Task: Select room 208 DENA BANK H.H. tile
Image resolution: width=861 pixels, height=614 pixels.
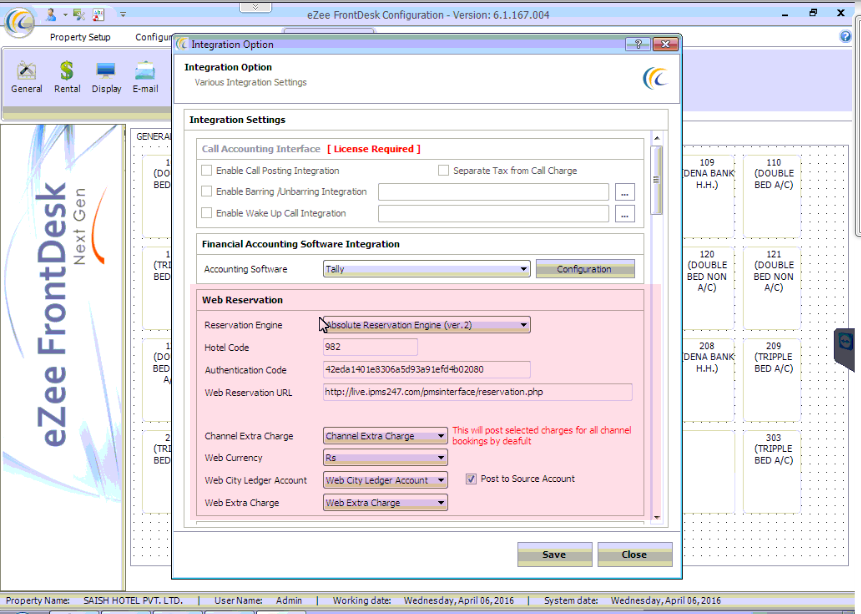Action: 707,379
